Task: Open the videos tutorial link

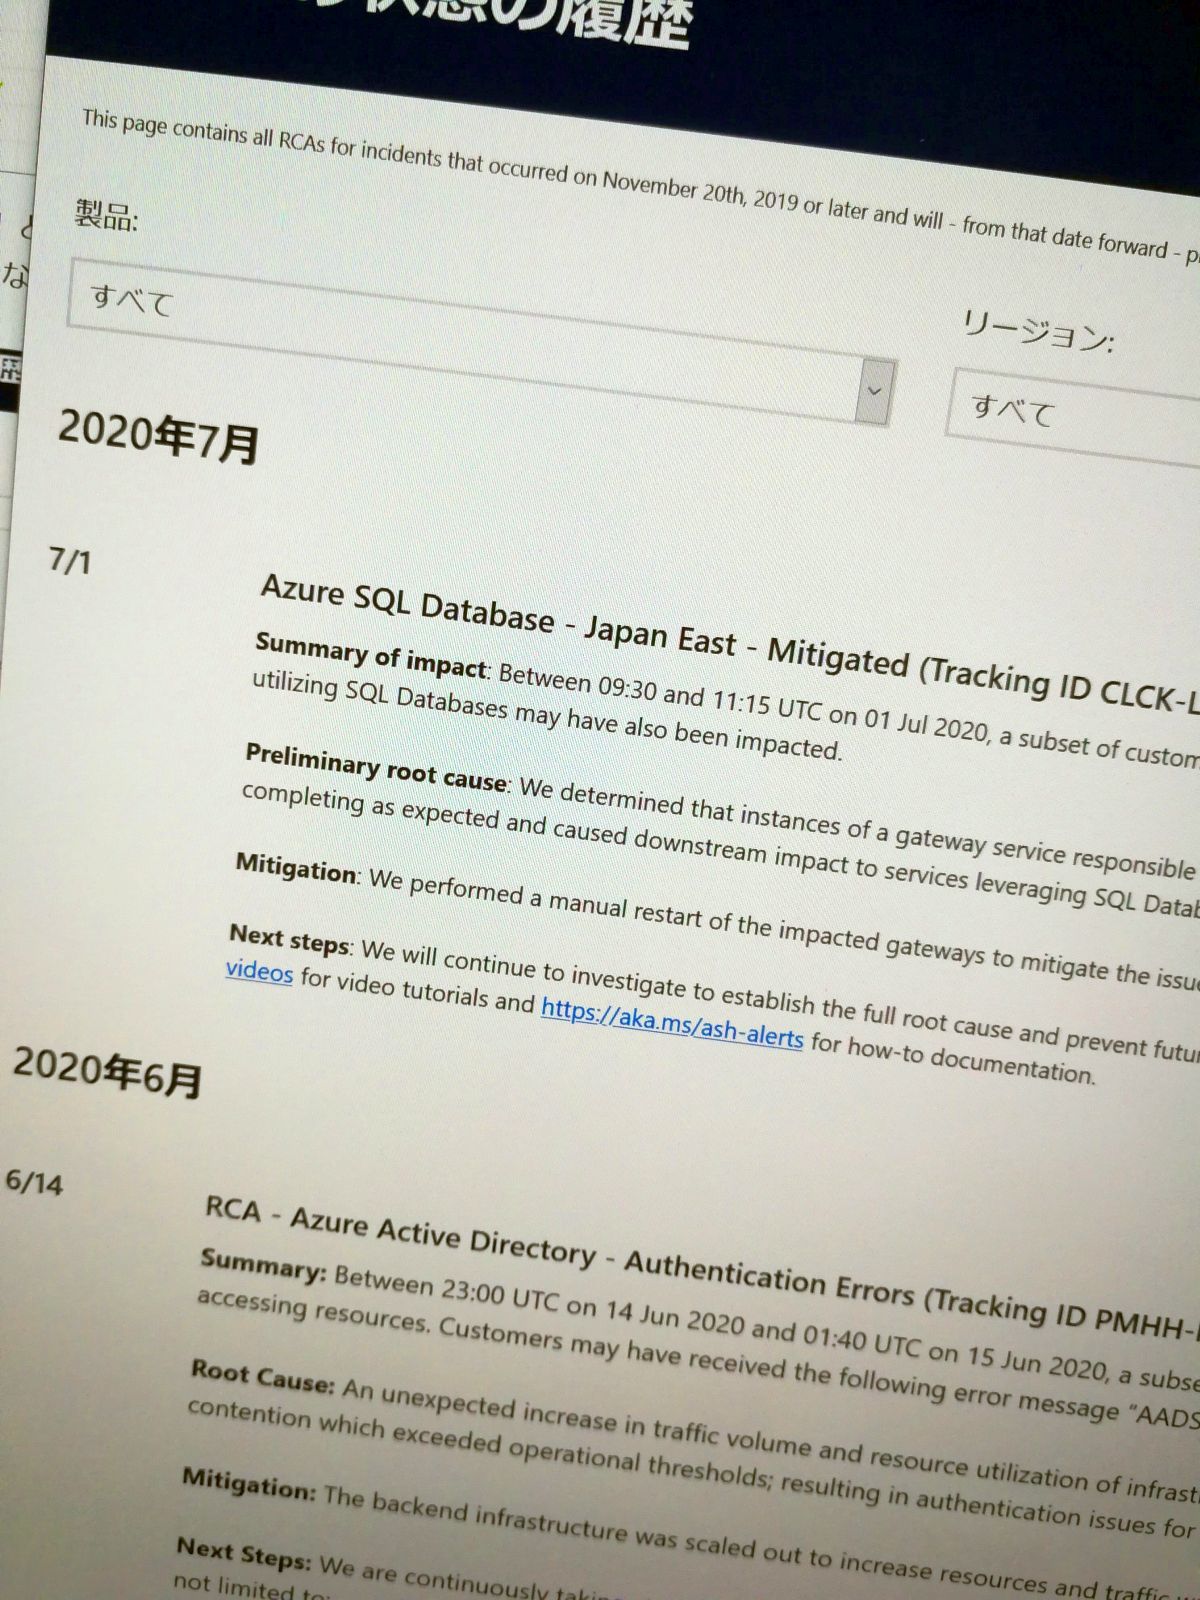Action: pyautogui.click(x=259, y=971)
